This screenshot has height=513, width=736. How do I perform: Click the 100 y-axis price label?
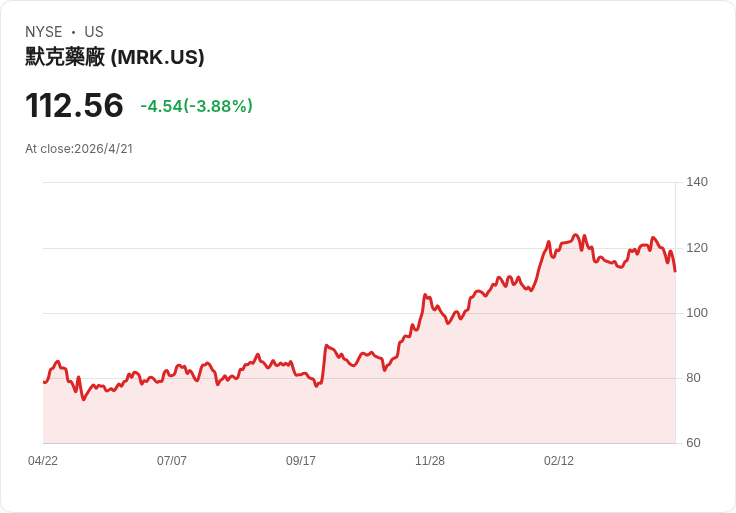click(697, 313)
